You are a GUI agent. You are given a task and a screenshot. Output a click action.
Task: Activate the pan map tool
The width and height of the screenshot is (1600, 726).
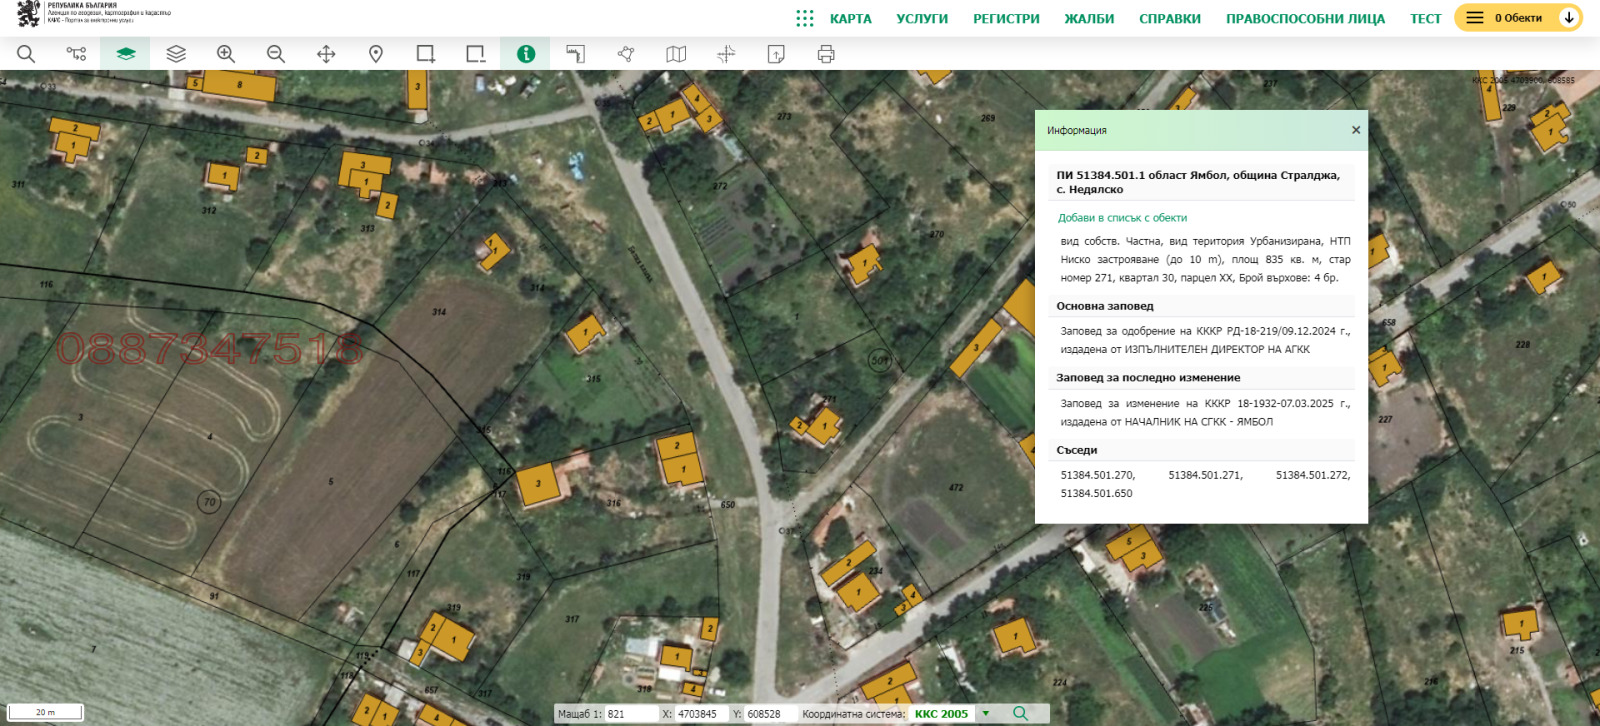click(326, 54)
